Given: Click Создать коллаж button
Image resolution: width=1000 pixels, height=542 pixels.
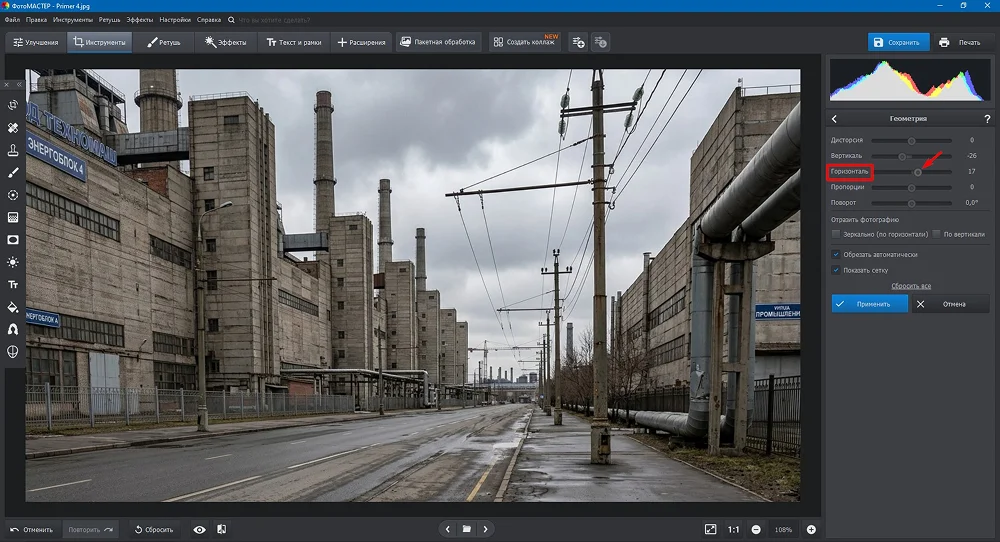Looking at the screenshot, I should point(526,42).
